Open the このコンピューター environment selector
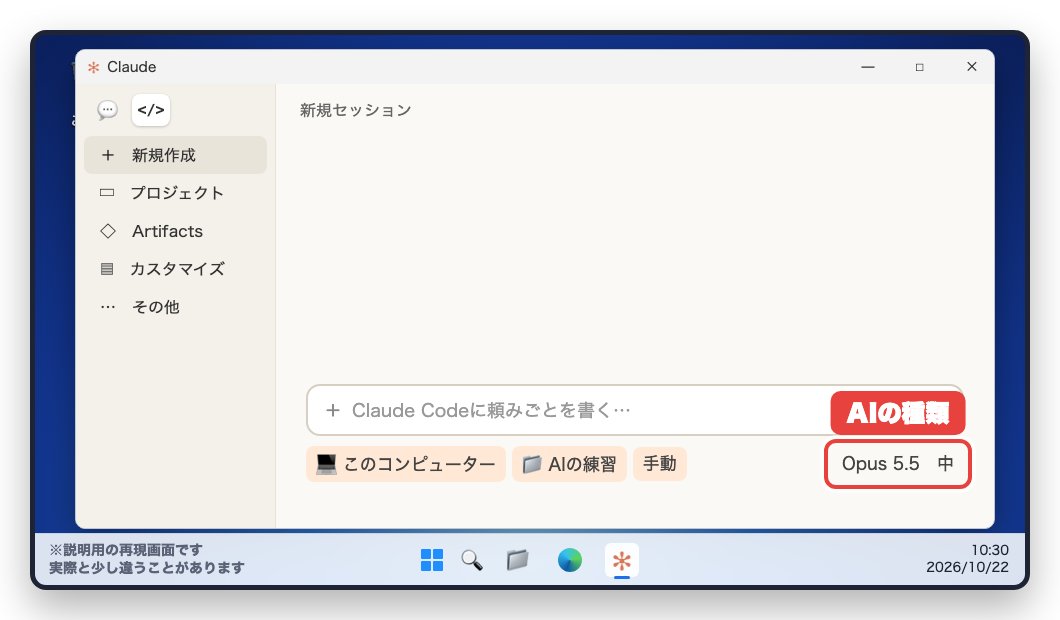The height and width of the screenshot is (620, 1060). (406, 464)
